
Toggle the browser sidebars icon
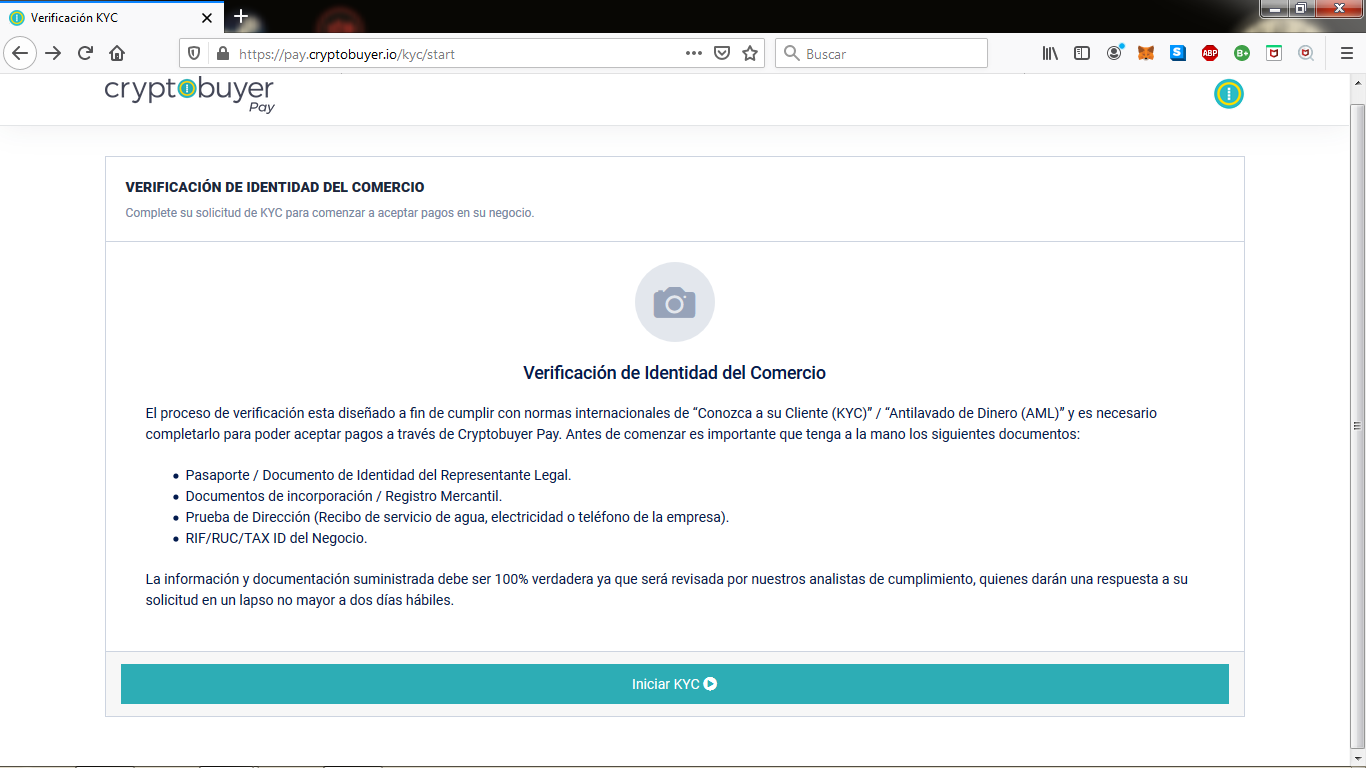[x=1082, y=54]
